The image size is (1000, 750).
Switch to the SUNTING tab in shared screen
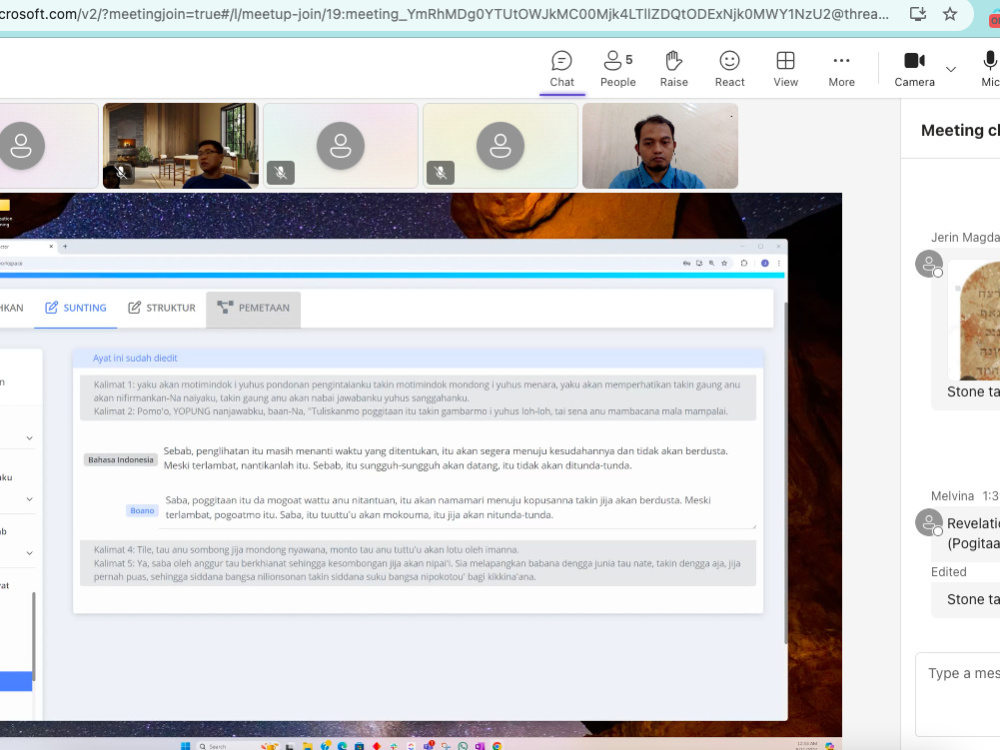point(75,308)
